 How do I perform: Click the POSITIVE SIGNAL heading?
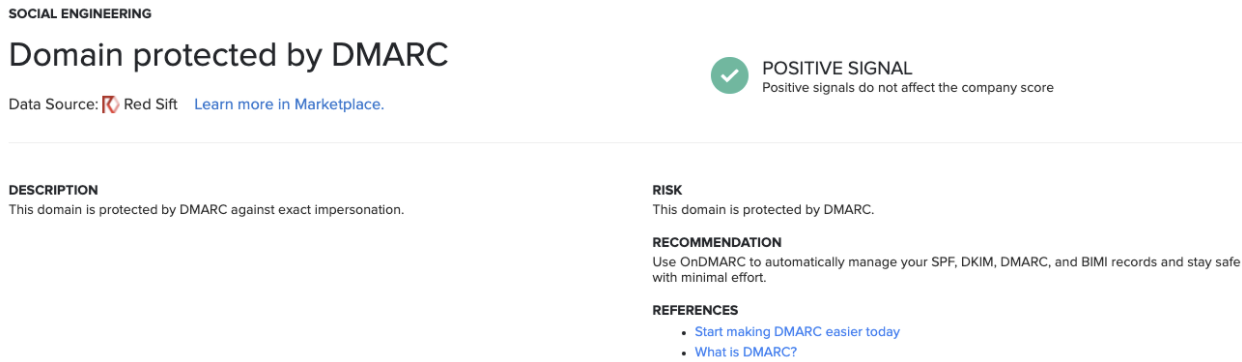(x=837, y=68)
